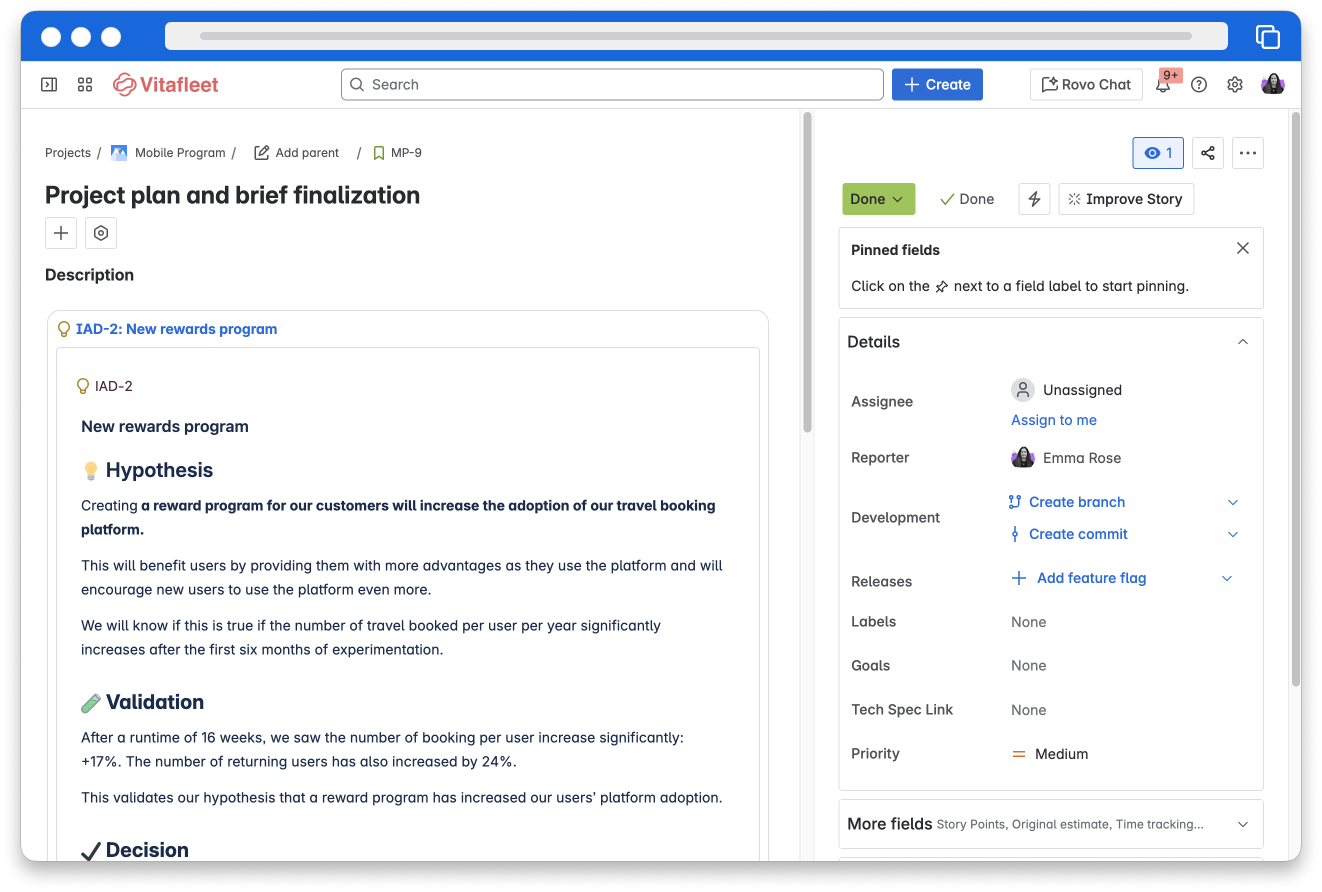
Task: Open Mobile Program breadcrumb link
Action: (x=180, y=153)
